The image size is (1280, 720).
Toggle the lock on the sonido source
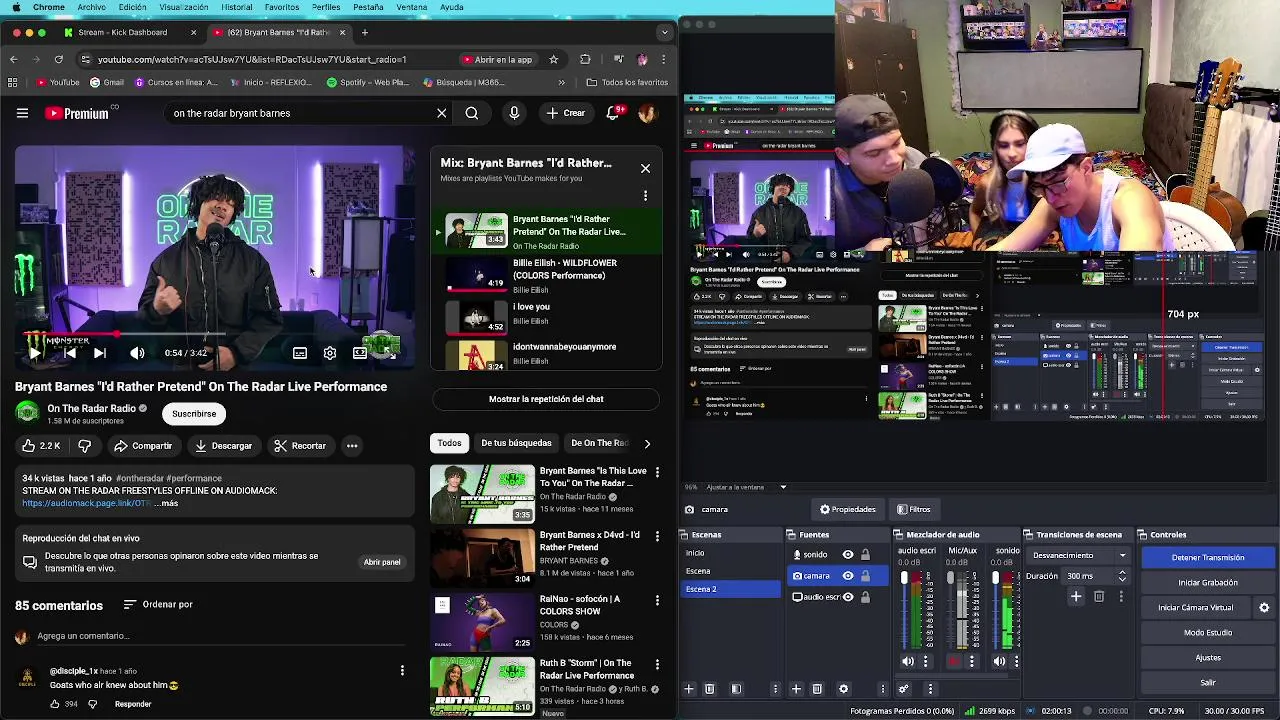(865, 555)
